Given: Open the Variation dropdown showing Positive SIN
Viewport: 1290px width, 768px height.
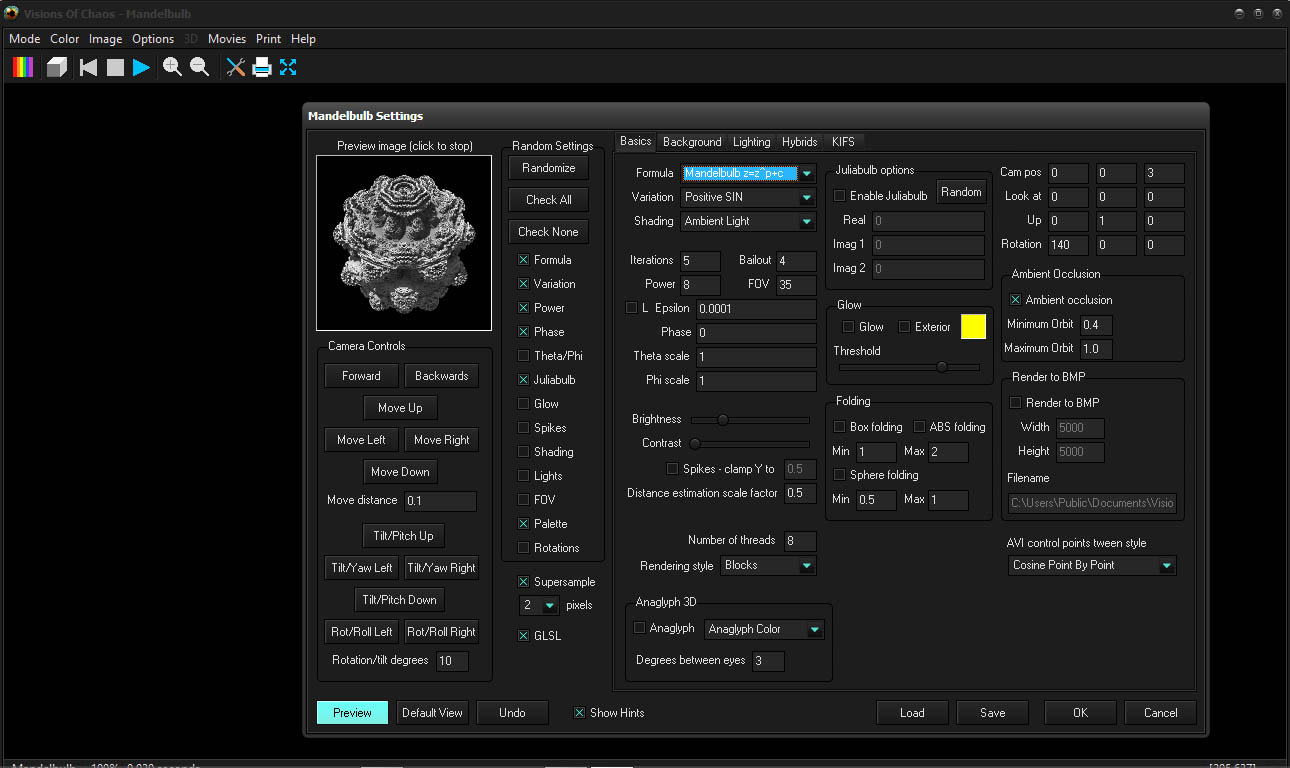Looking at the screenshot, I should tap(749, 197).
